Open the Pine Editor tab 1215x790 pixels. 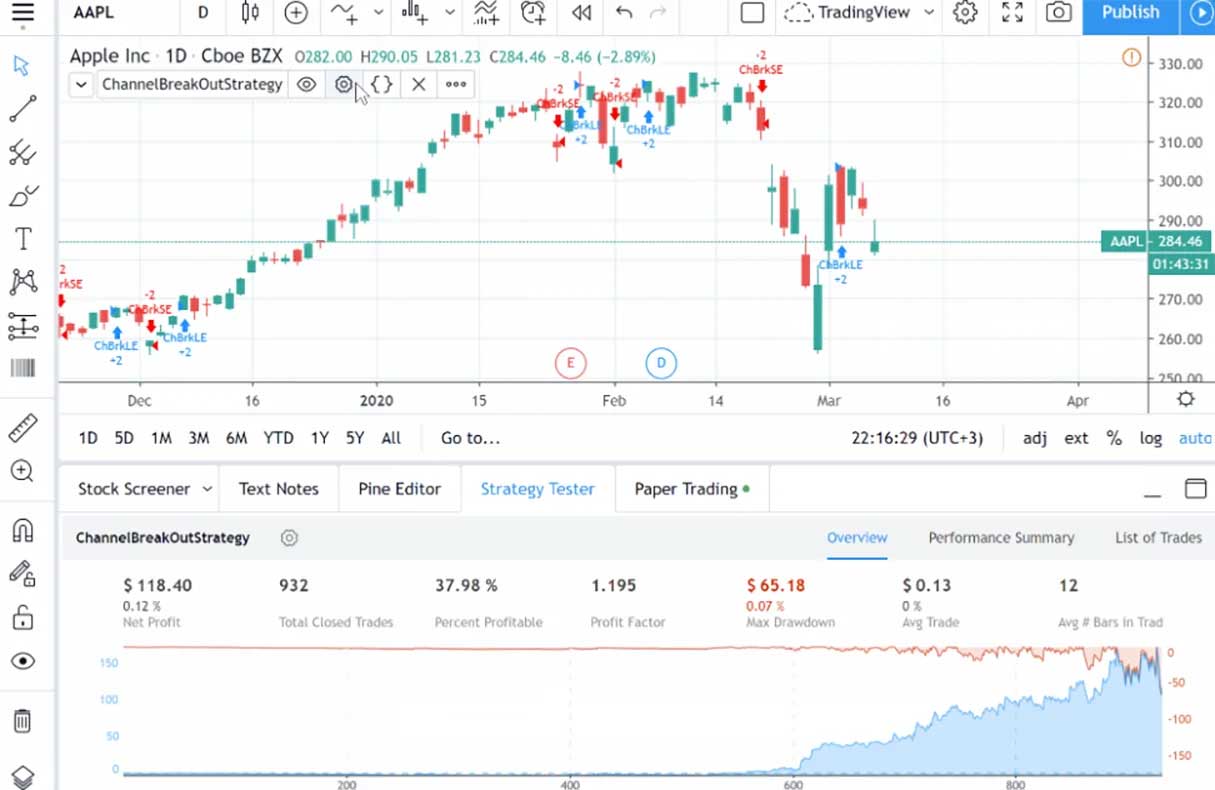tap(399, 489)
